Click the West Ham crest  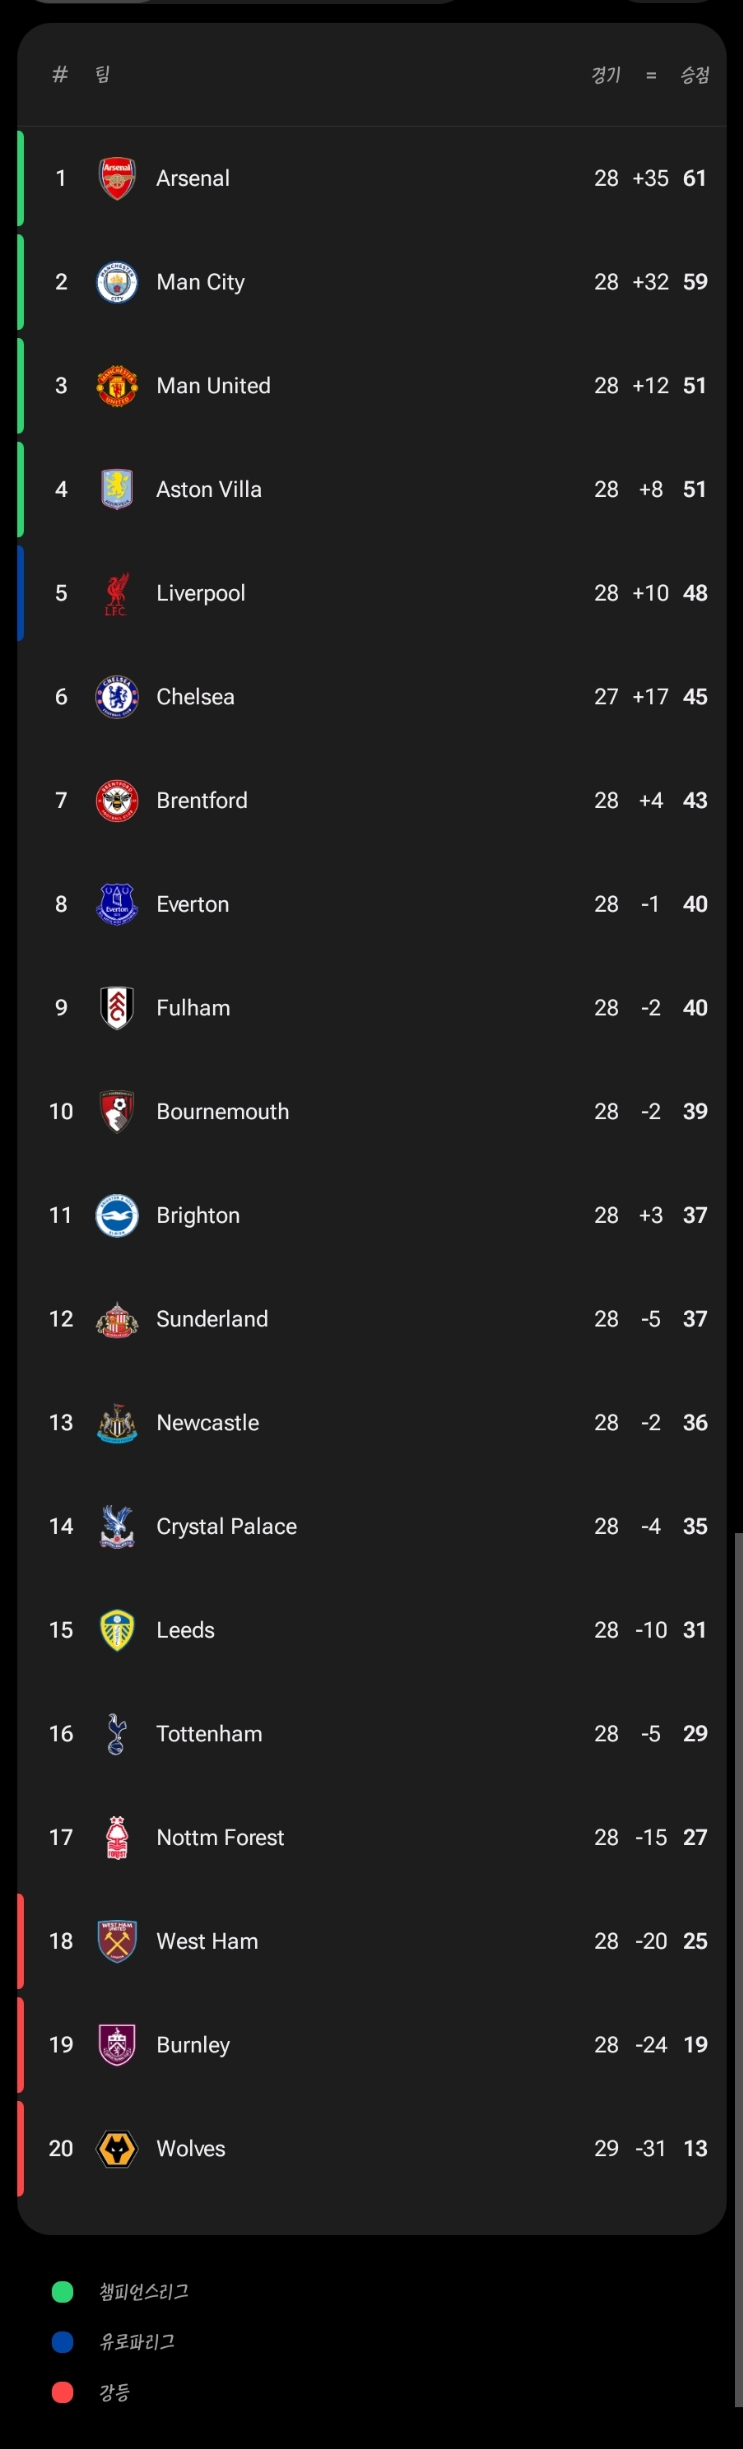point(117,1941)
